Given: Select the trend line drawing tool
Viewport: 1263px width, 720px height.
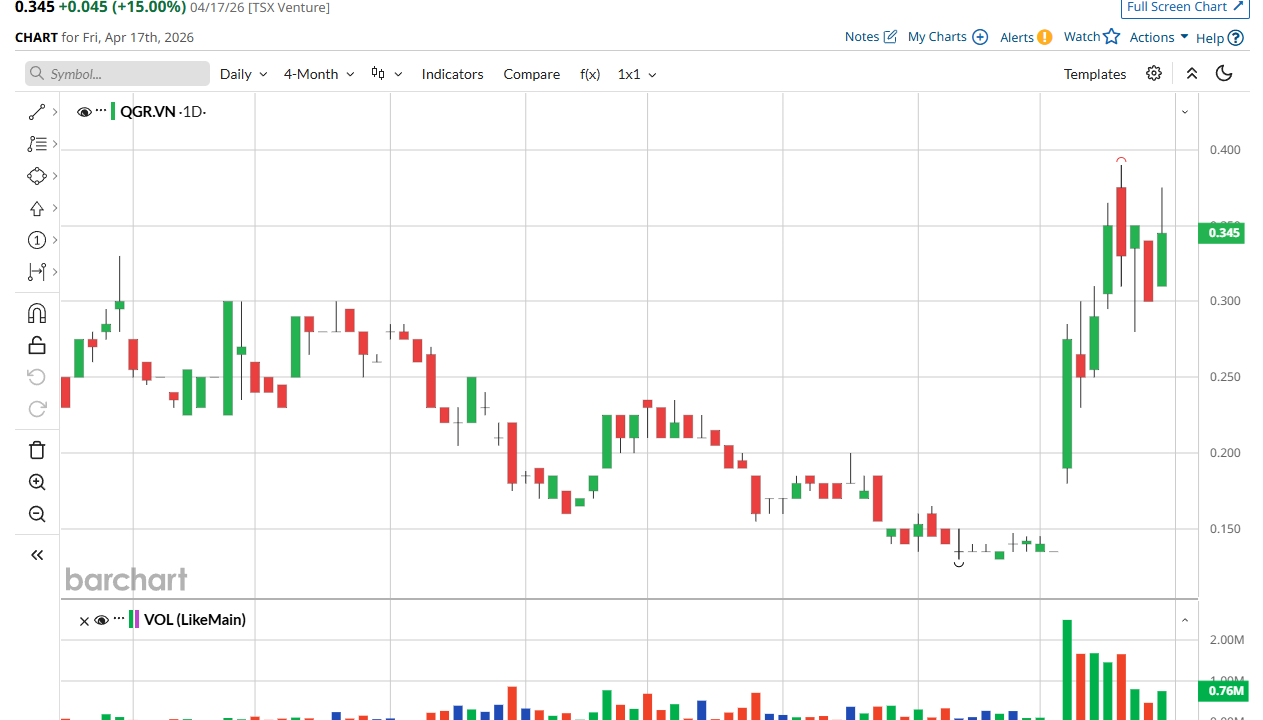Looking at the screenshot, I should click(37, 112).
